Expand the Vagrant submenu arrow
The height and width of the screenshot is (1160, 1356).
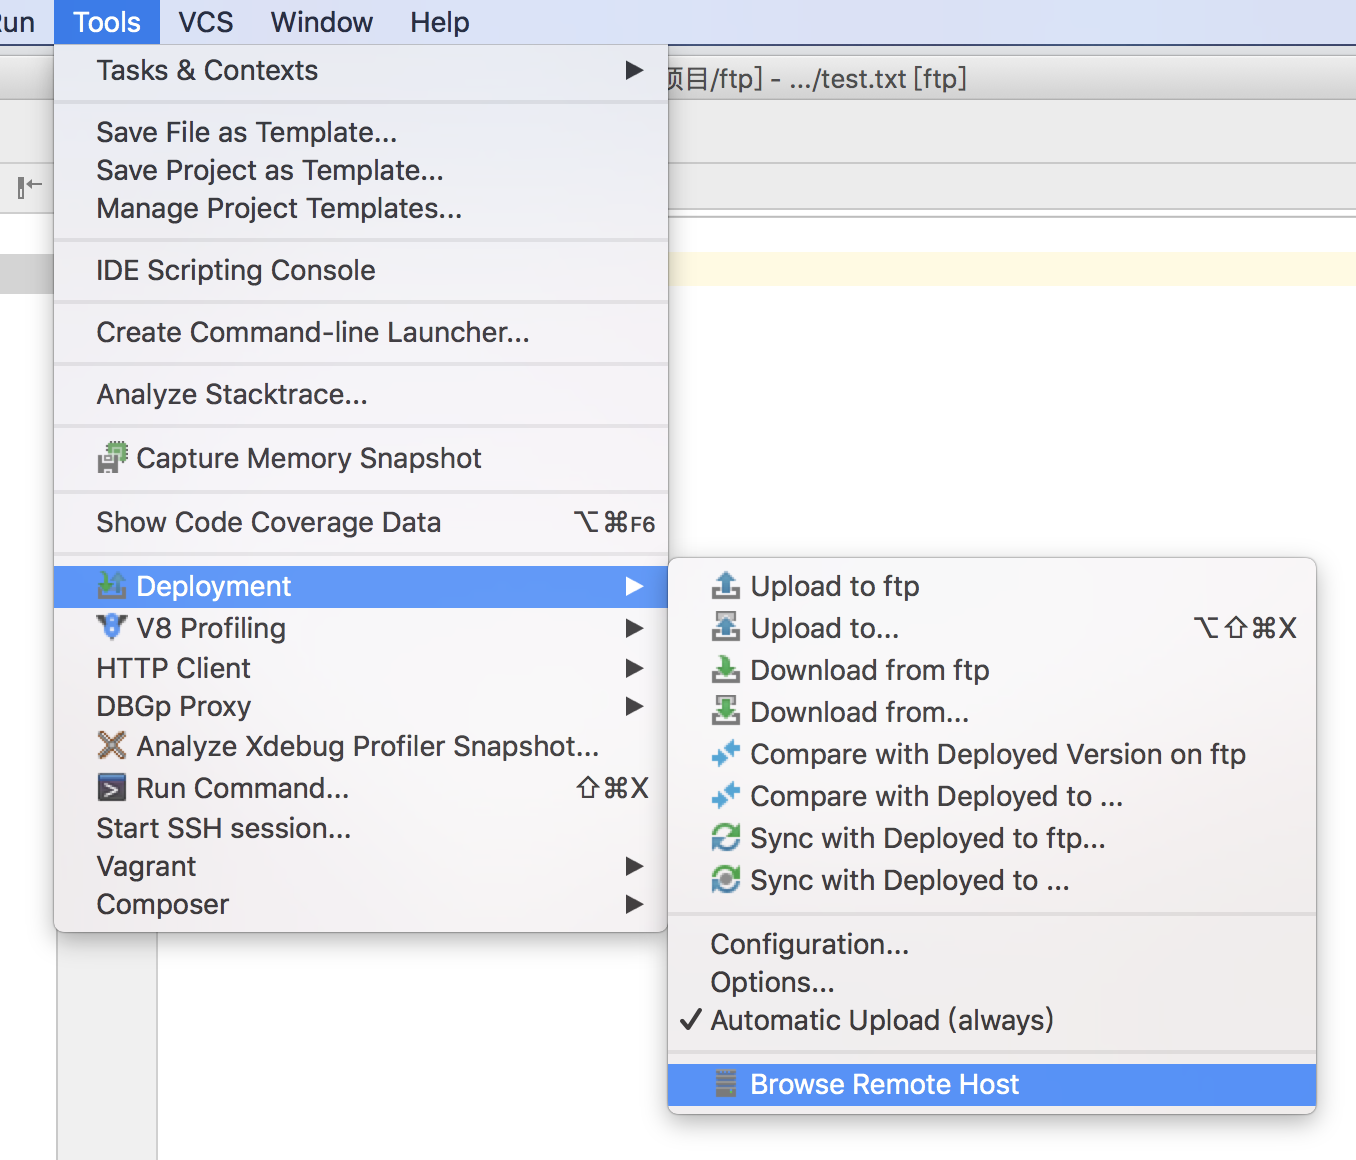pyautogui.click(x=634, y=866)
